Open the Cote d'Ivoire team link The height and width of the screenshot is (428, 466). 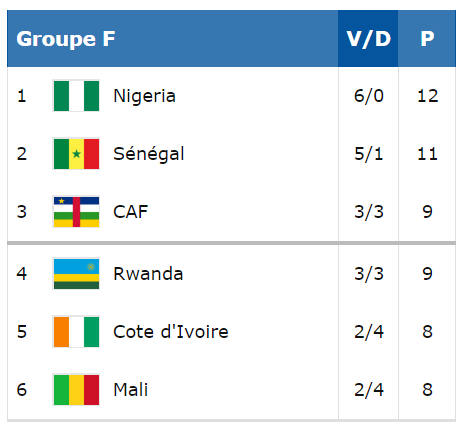pyautogui.click(x=171, y=332)
